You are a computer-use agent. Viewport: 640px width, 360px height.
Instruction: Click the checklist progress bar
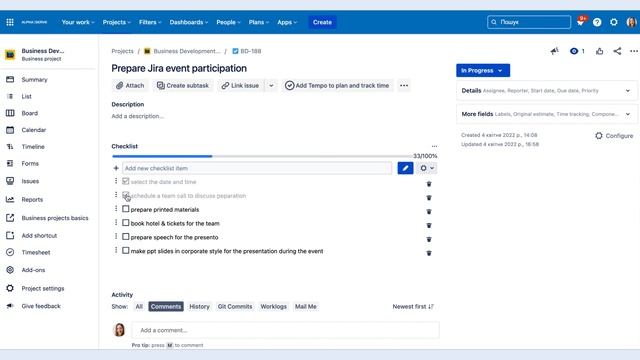pyautogui.click(x=261, y=156)
